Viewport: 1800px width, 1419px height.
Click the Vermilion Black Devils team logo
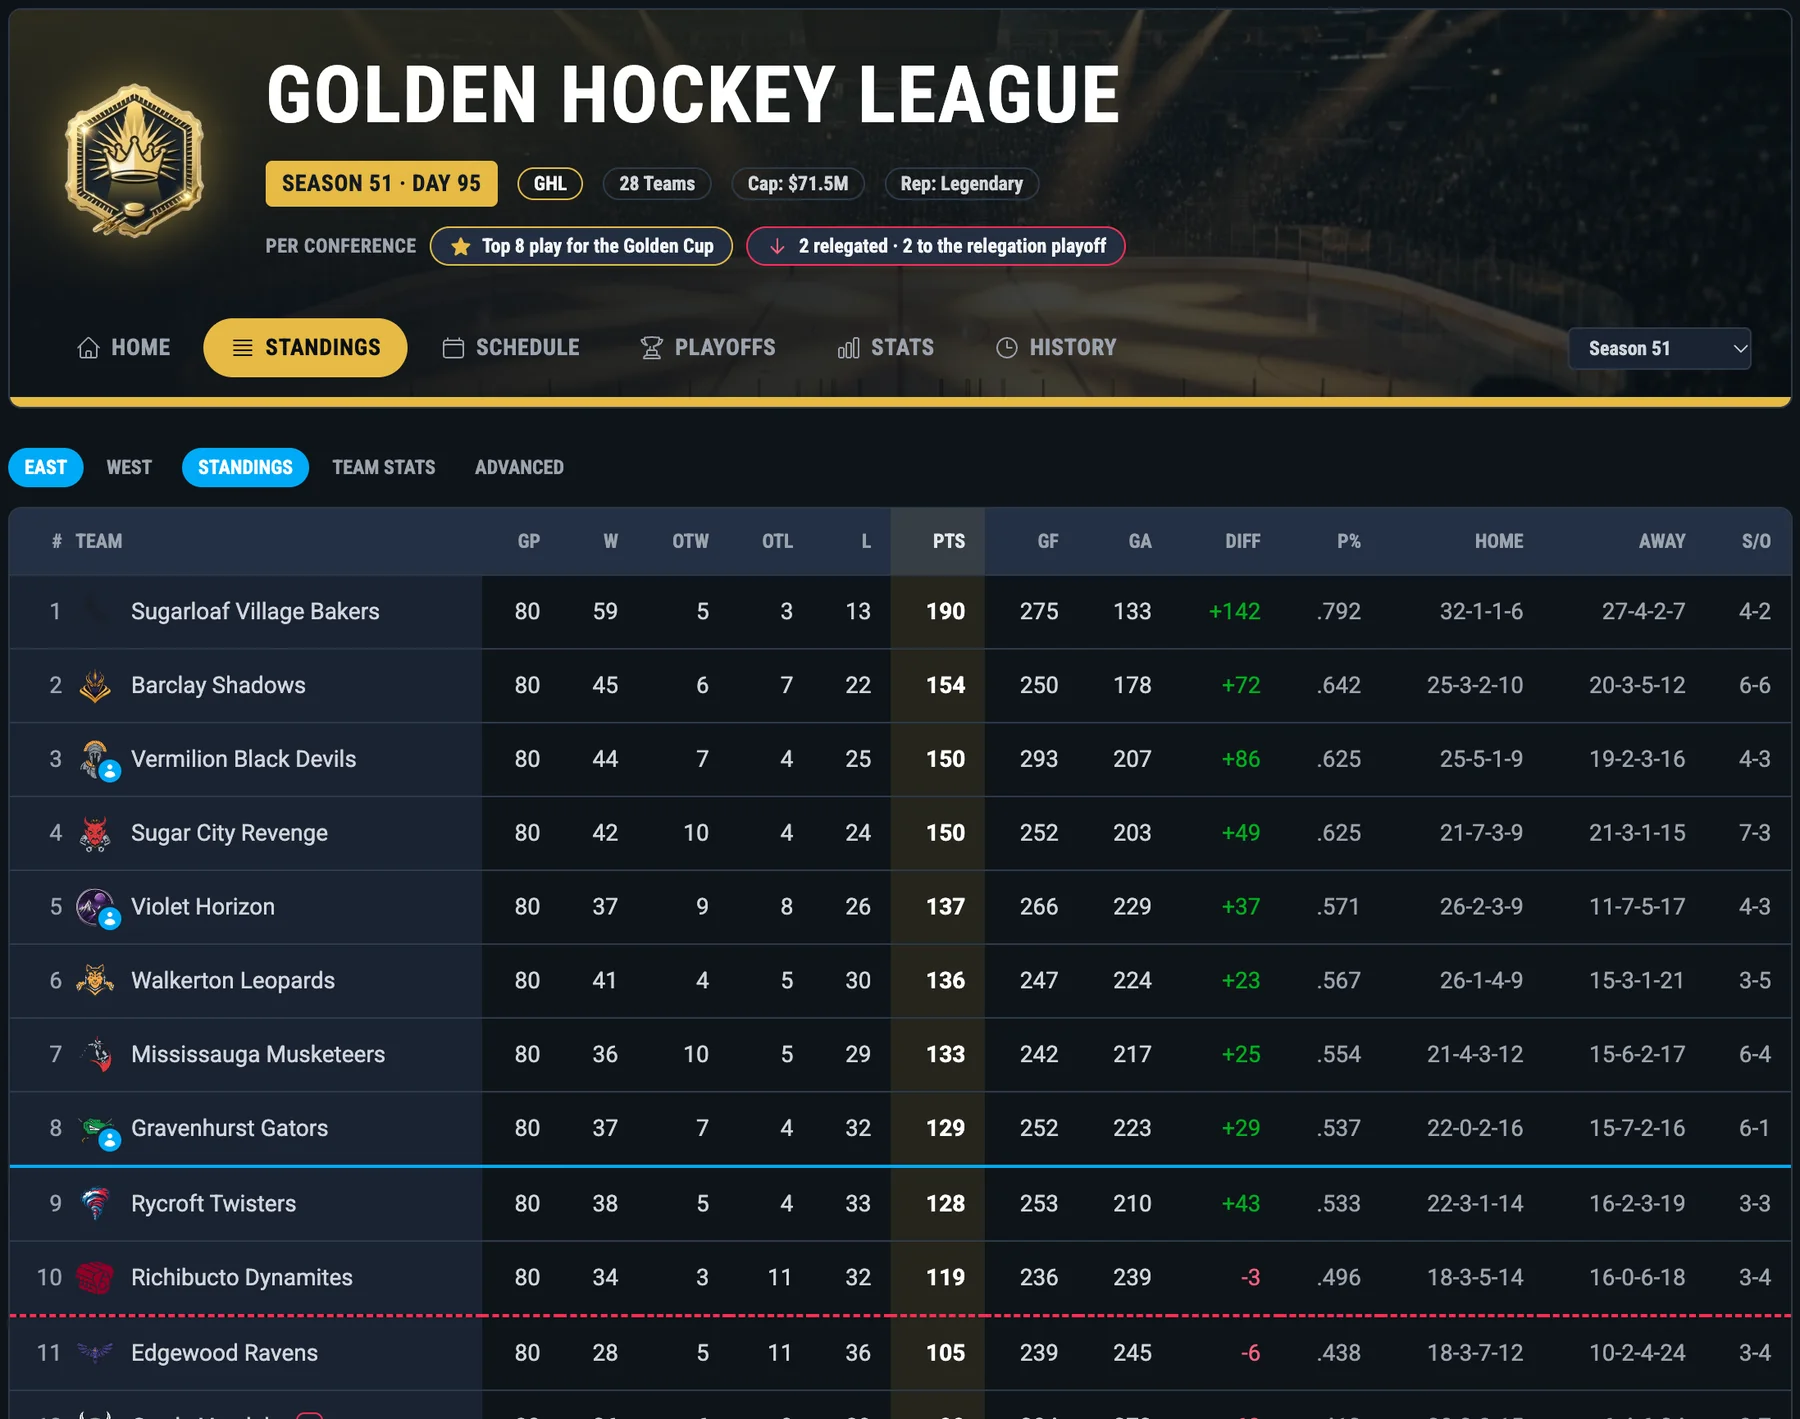(95, 760)
